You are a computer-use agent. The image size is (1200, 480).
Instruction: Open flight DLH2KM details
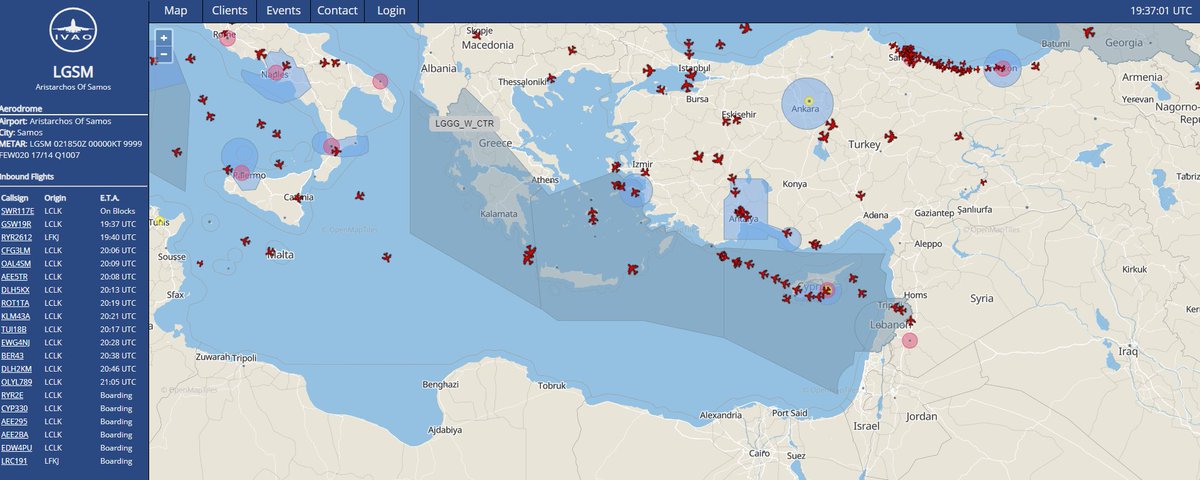click(16, 368)
